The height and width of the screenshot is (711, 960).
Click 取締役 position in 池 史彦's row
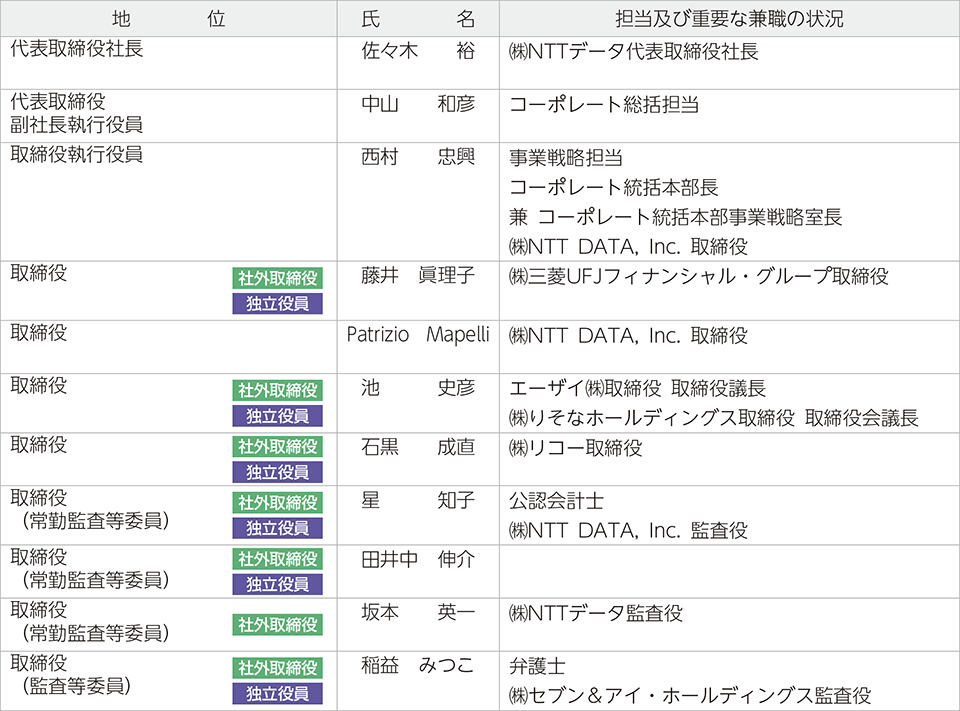coord(39,386)
